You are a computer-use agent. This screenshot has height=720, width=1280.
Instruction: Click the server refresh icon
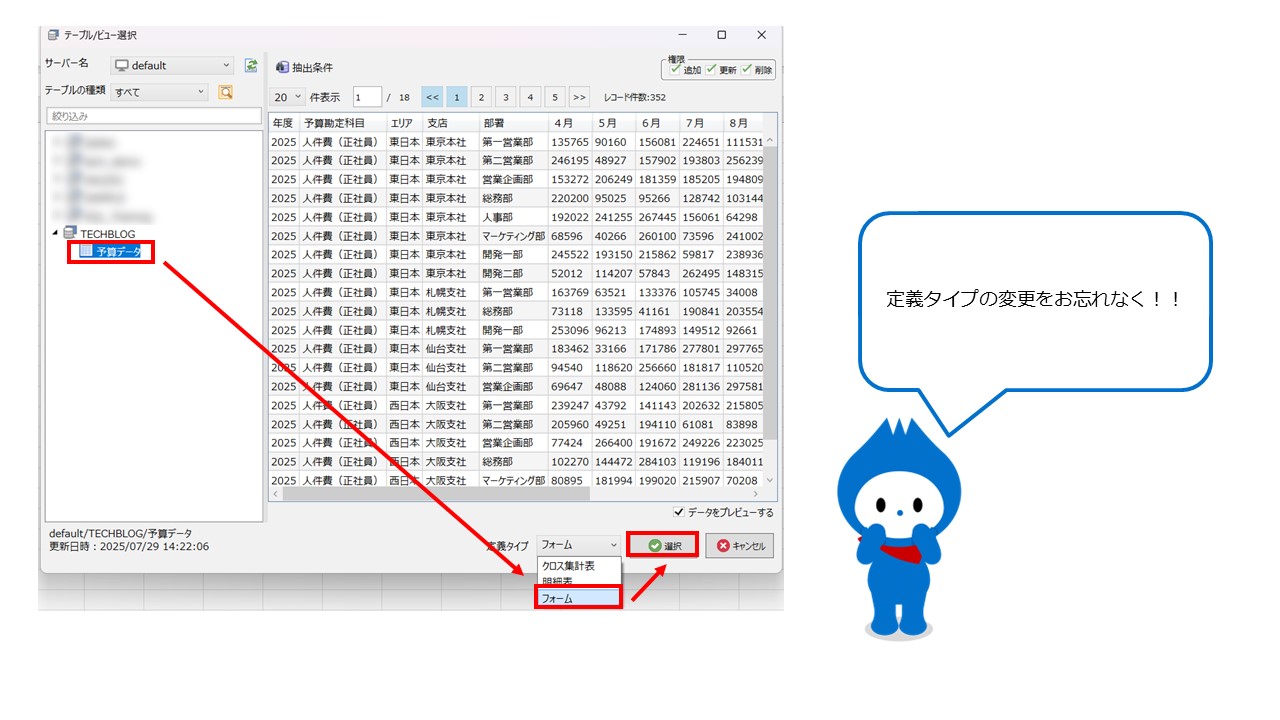pyautogui.click(x=252, y=66)
